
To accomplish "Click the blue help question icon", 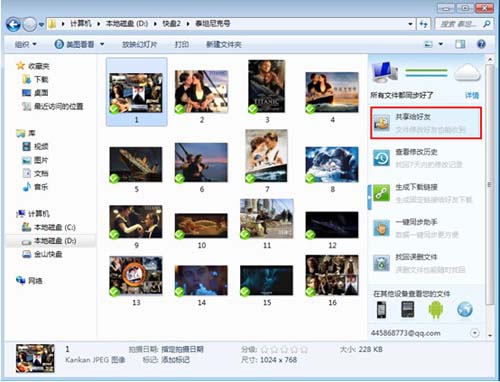I will (481, 44).
